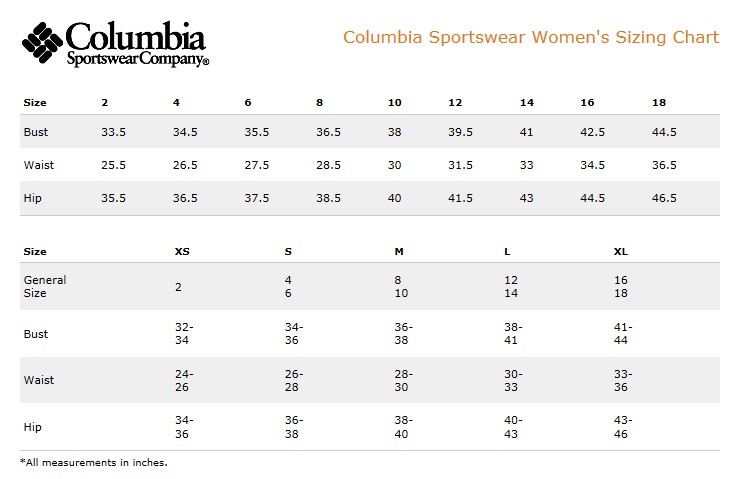This screenshot has width=736, height=479.
Task: Click the Columbia Sportswear Women's Sizing Chart title
Action: click(531, 37)
